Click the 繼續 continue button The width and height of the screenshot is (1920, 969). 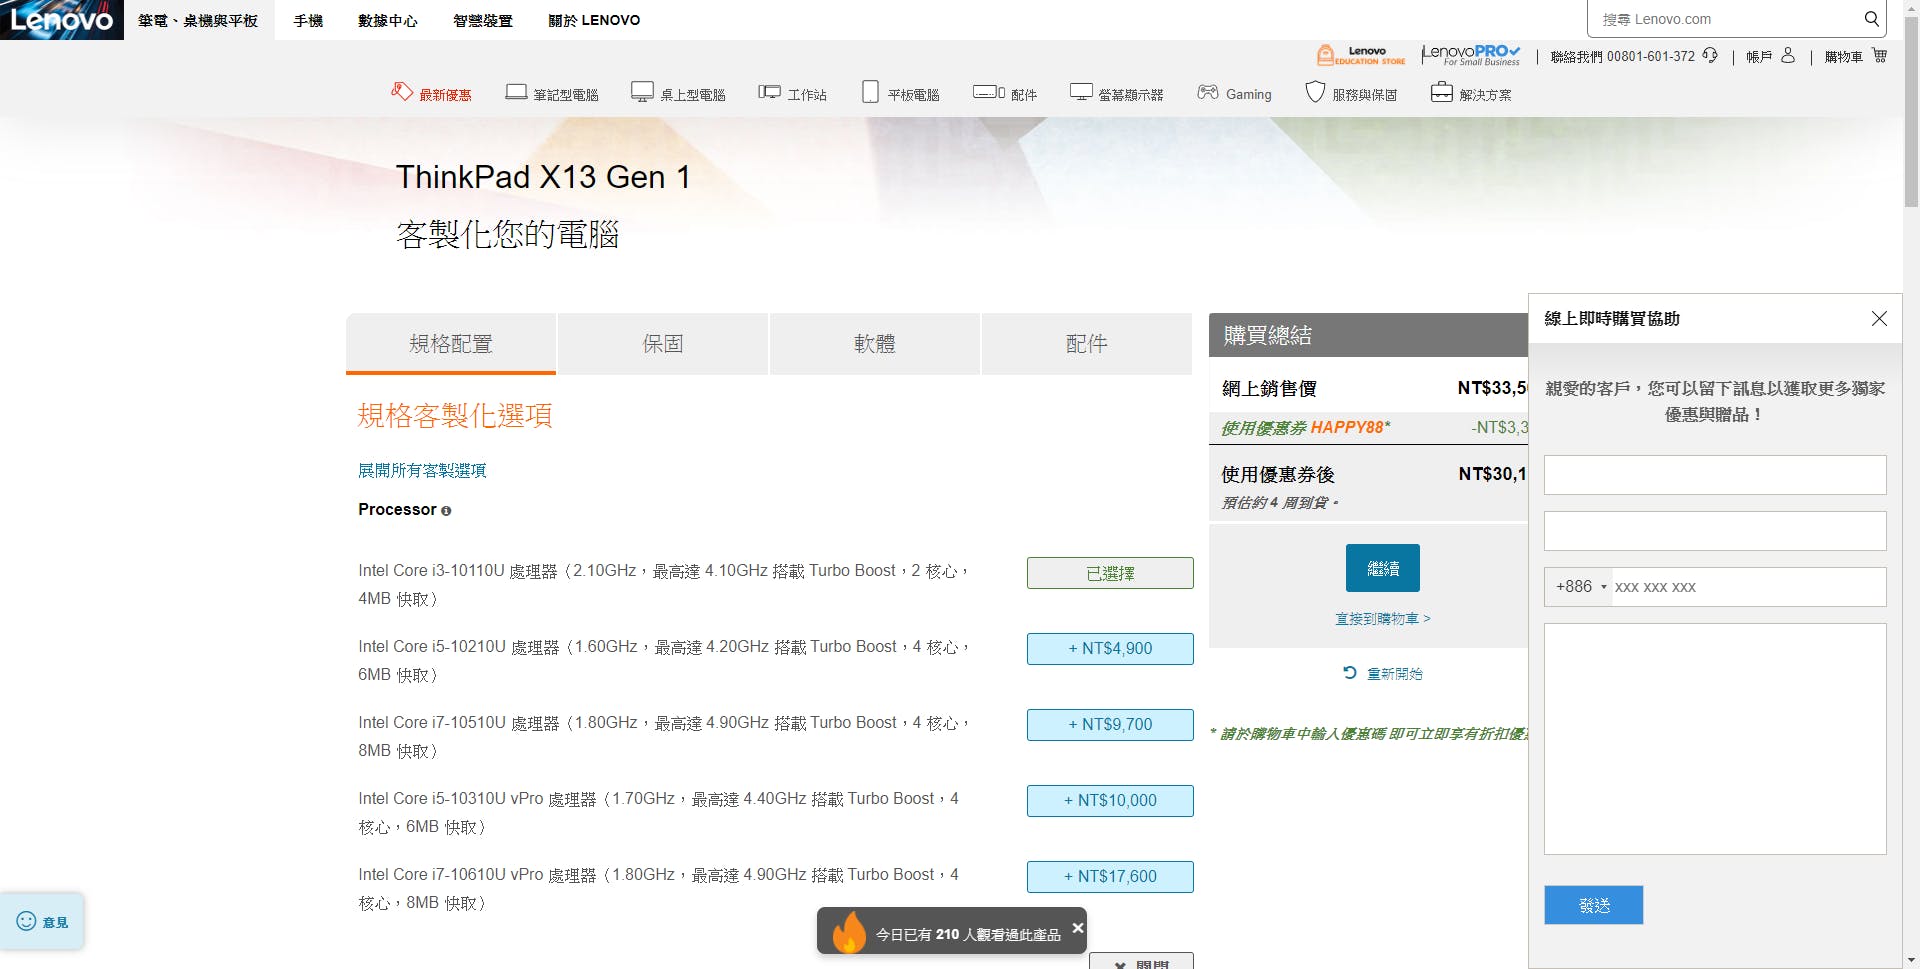tap(1383, 568)
